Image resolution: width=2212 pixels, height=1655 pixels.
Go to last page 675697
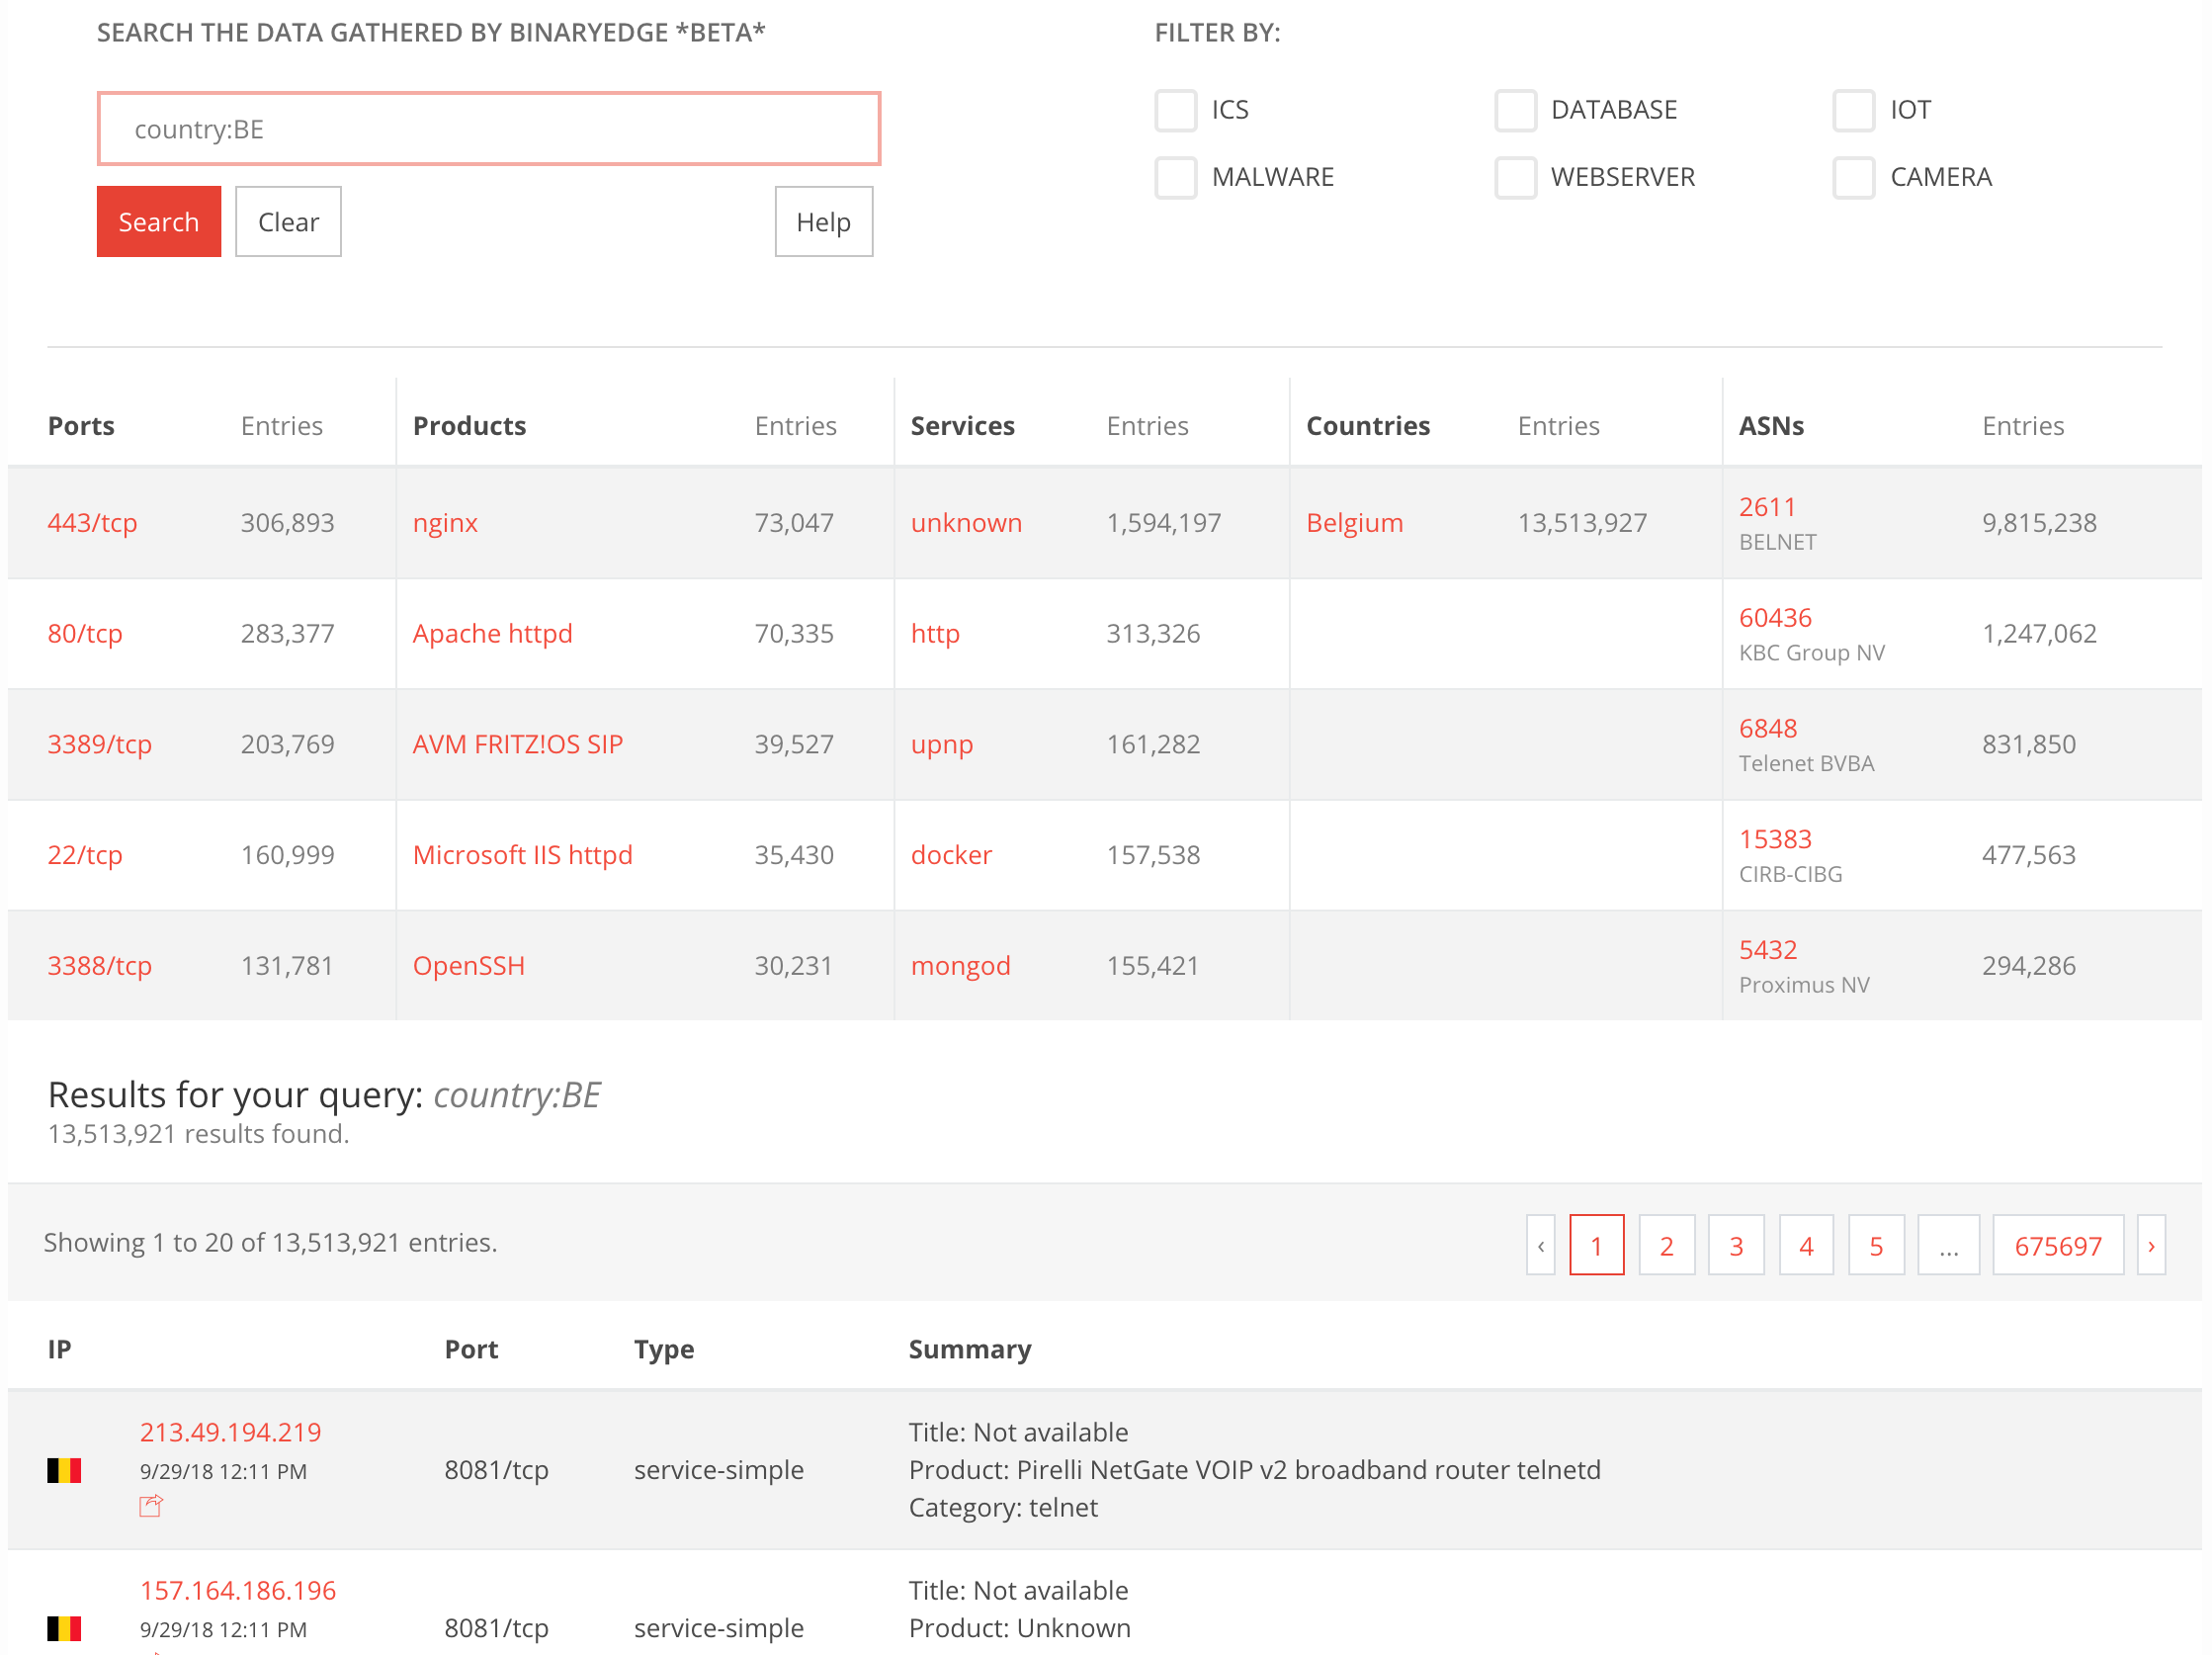(x=2057, y=1245)
